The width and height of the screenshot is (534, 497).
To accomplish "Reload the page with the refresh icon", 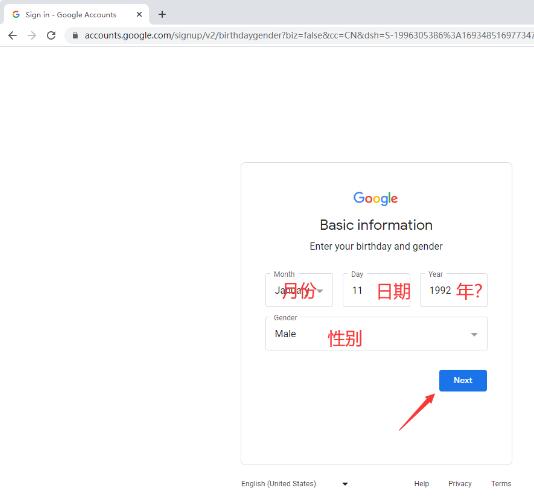I will [x=51, y=35].
